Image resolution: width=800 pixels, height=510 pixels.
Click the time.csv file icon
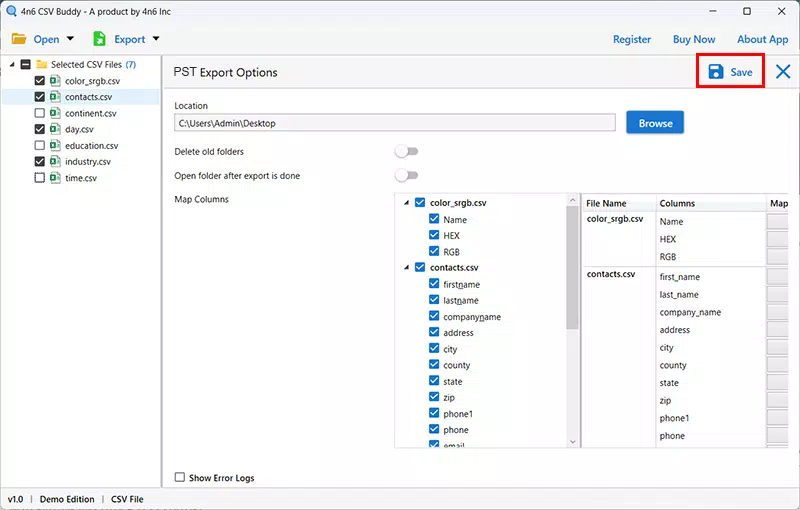coord(55,177)
